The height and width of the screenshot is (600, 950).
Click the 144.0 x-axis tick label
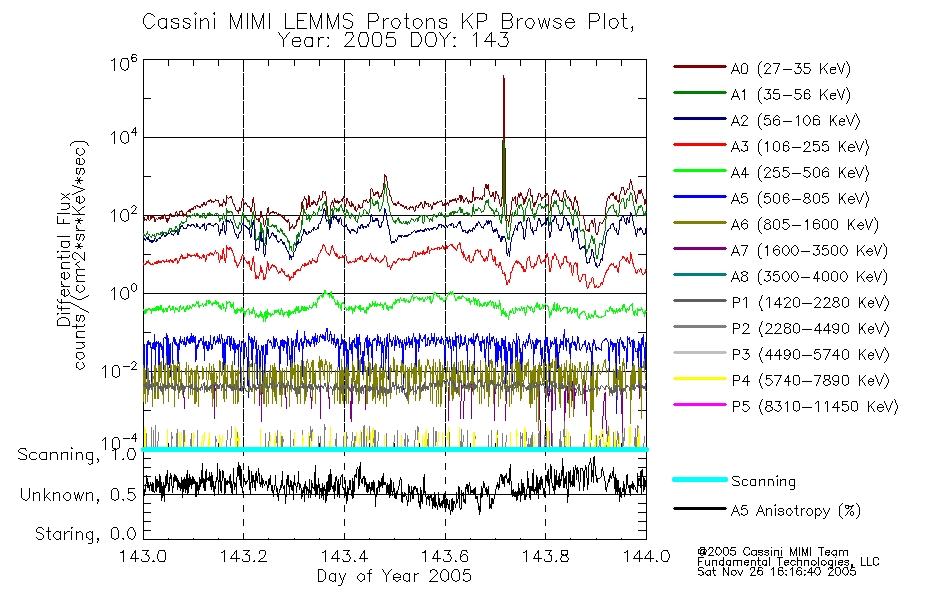click(x=646, y=556)
